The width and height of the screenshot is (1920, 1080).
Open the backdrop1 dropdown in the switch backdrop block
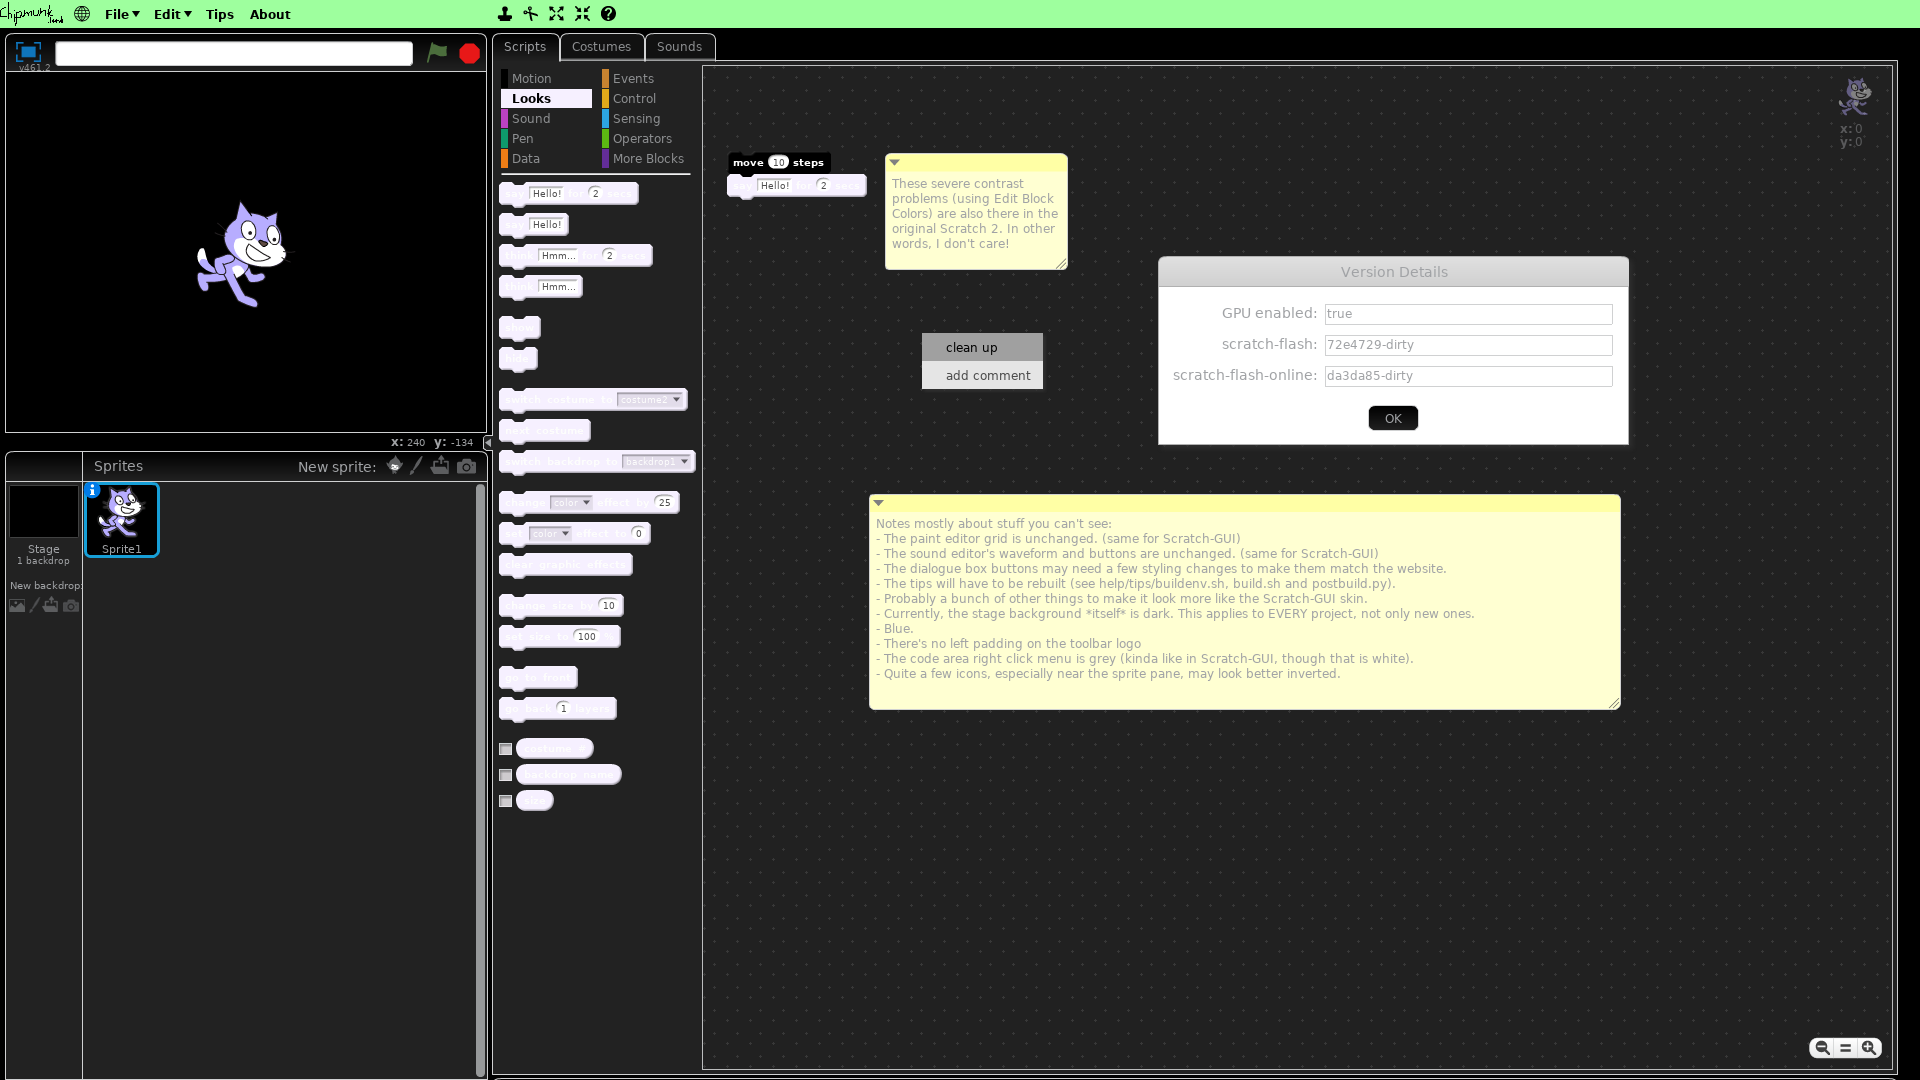(656, 462)
